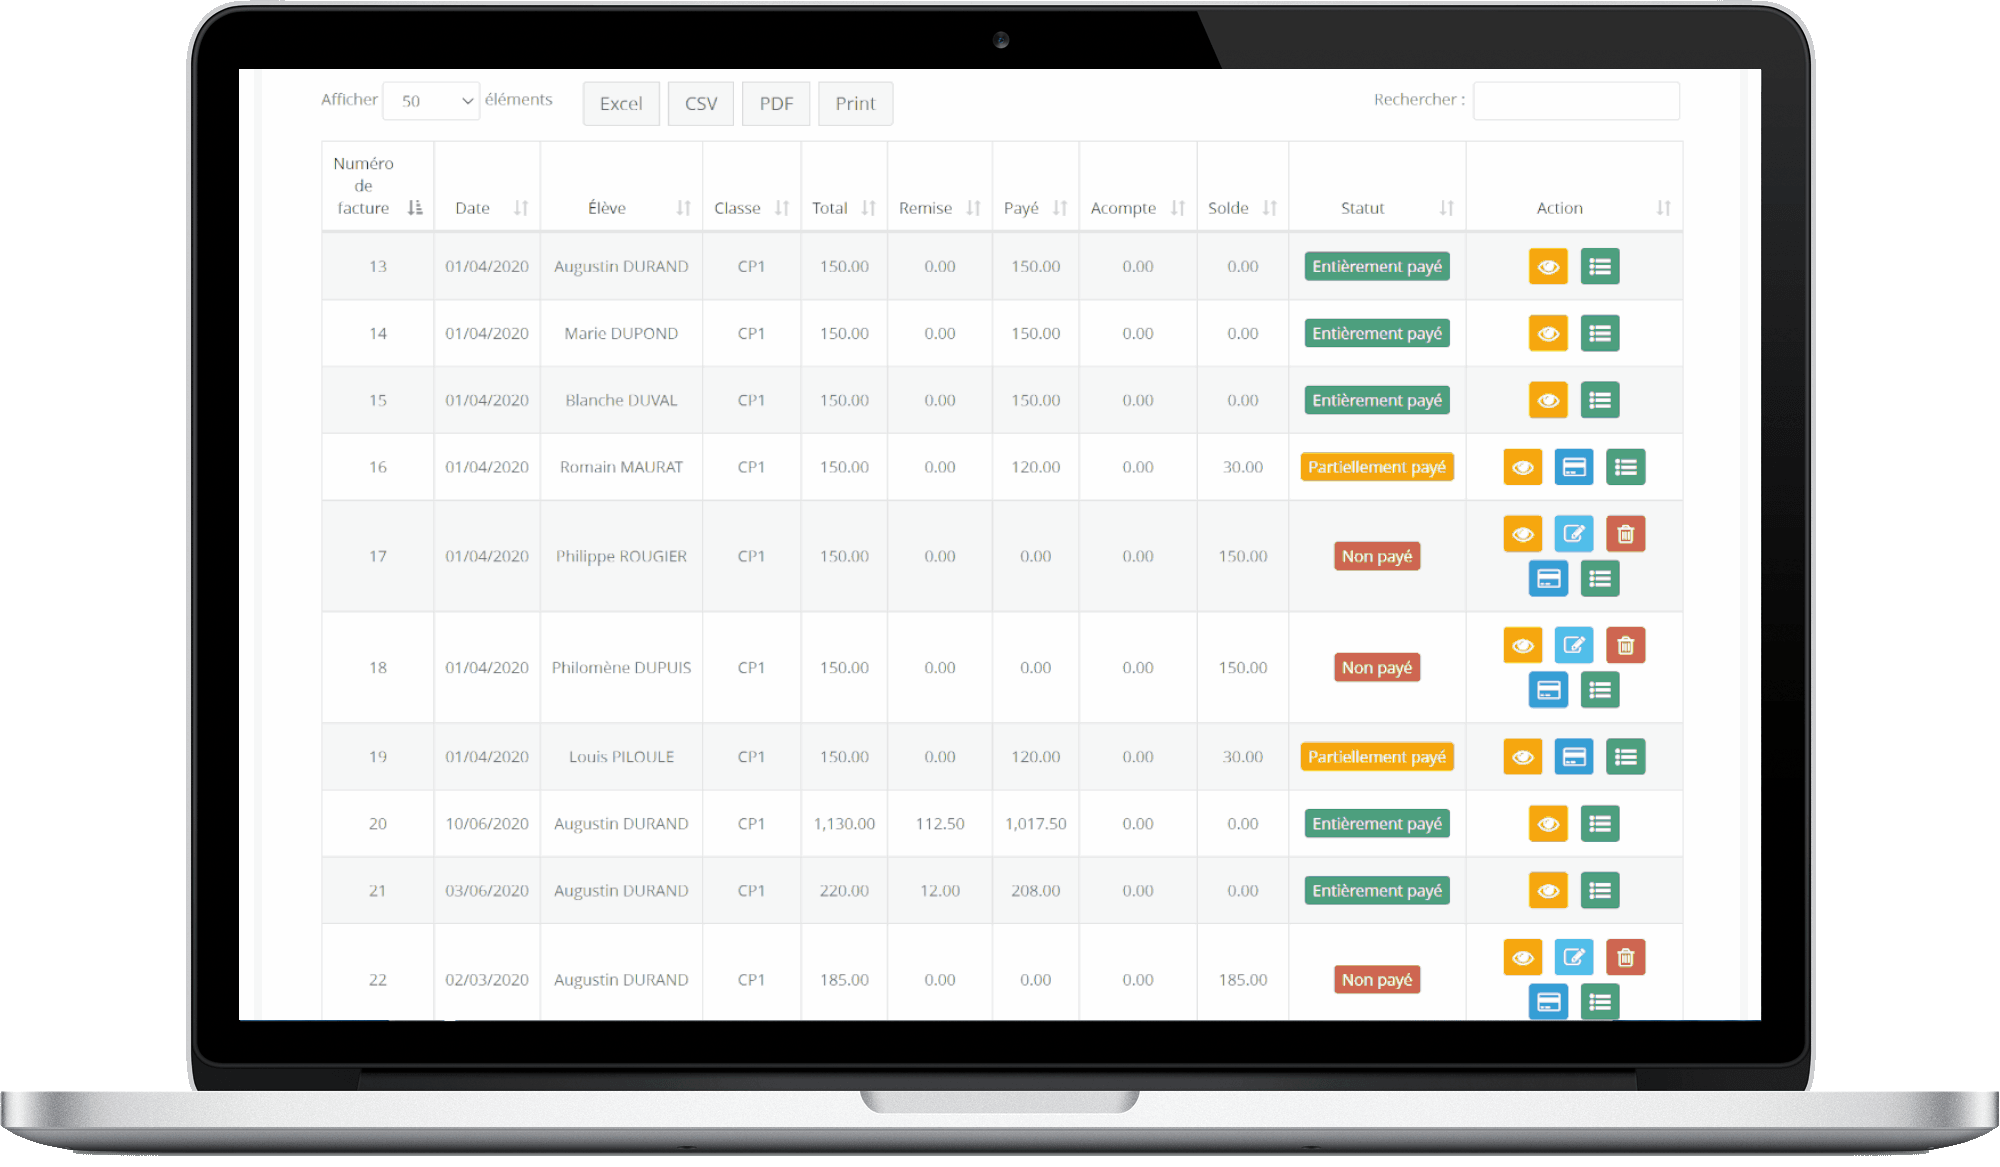Image resolution: width=2000 pixels, height=1167 pixels.
Task: Edit invoice 17 with the pencil icon
Action: (1574, 535)
